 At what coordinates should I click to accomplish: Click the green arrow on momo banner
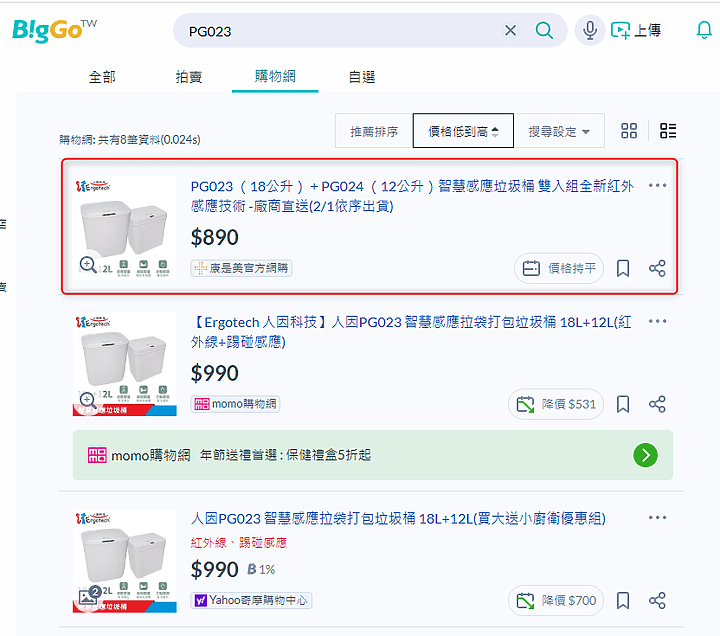point(645,455)
